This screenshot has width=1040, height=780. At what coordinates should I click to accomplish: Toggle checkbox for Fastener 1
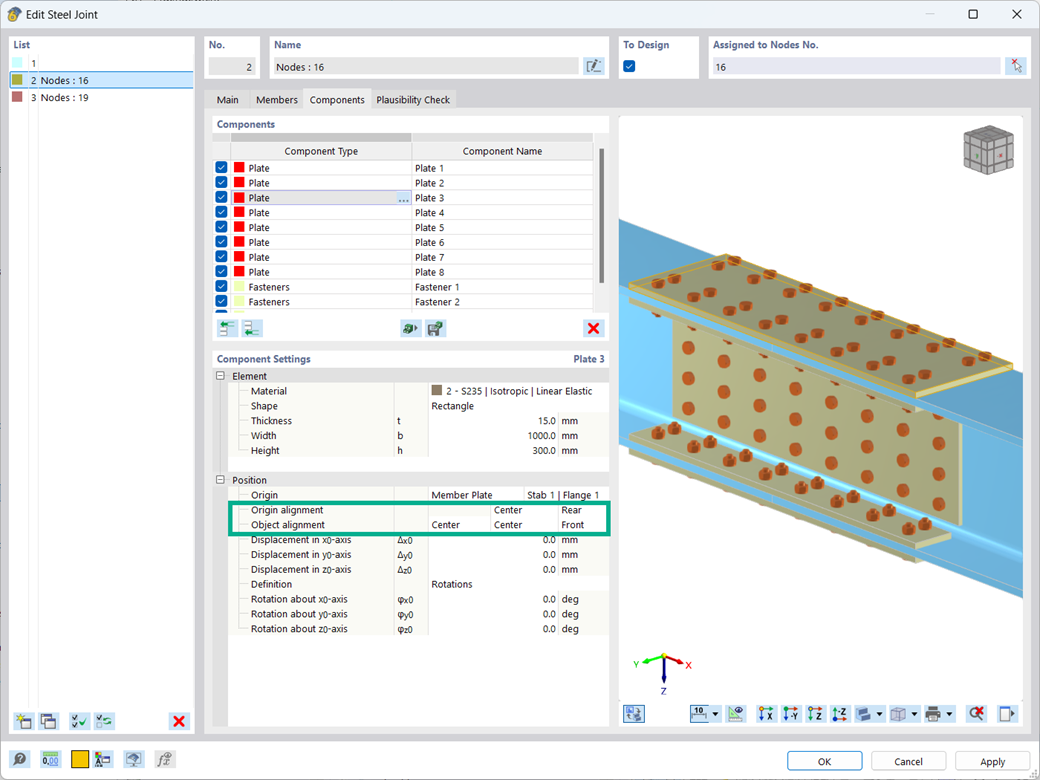click(222, 287)
